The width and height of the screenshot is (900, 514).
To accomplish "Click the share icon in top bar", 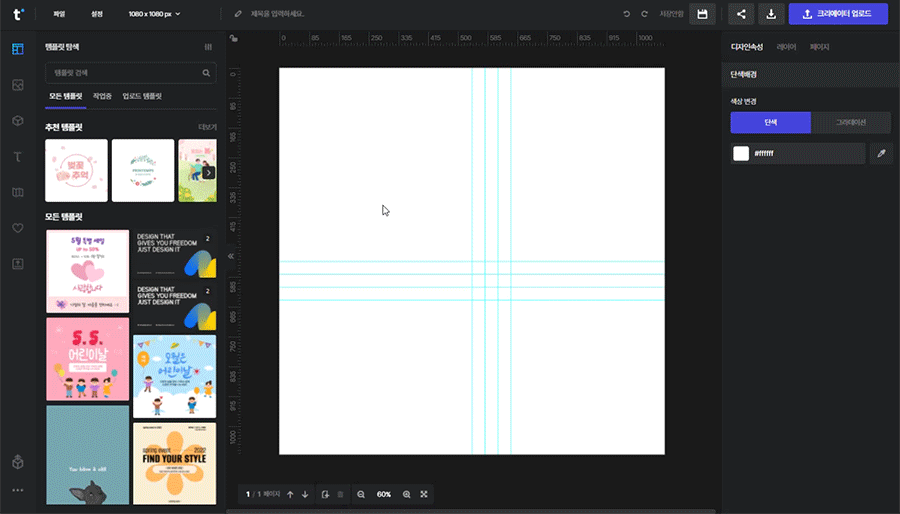I will click(741, 14).
